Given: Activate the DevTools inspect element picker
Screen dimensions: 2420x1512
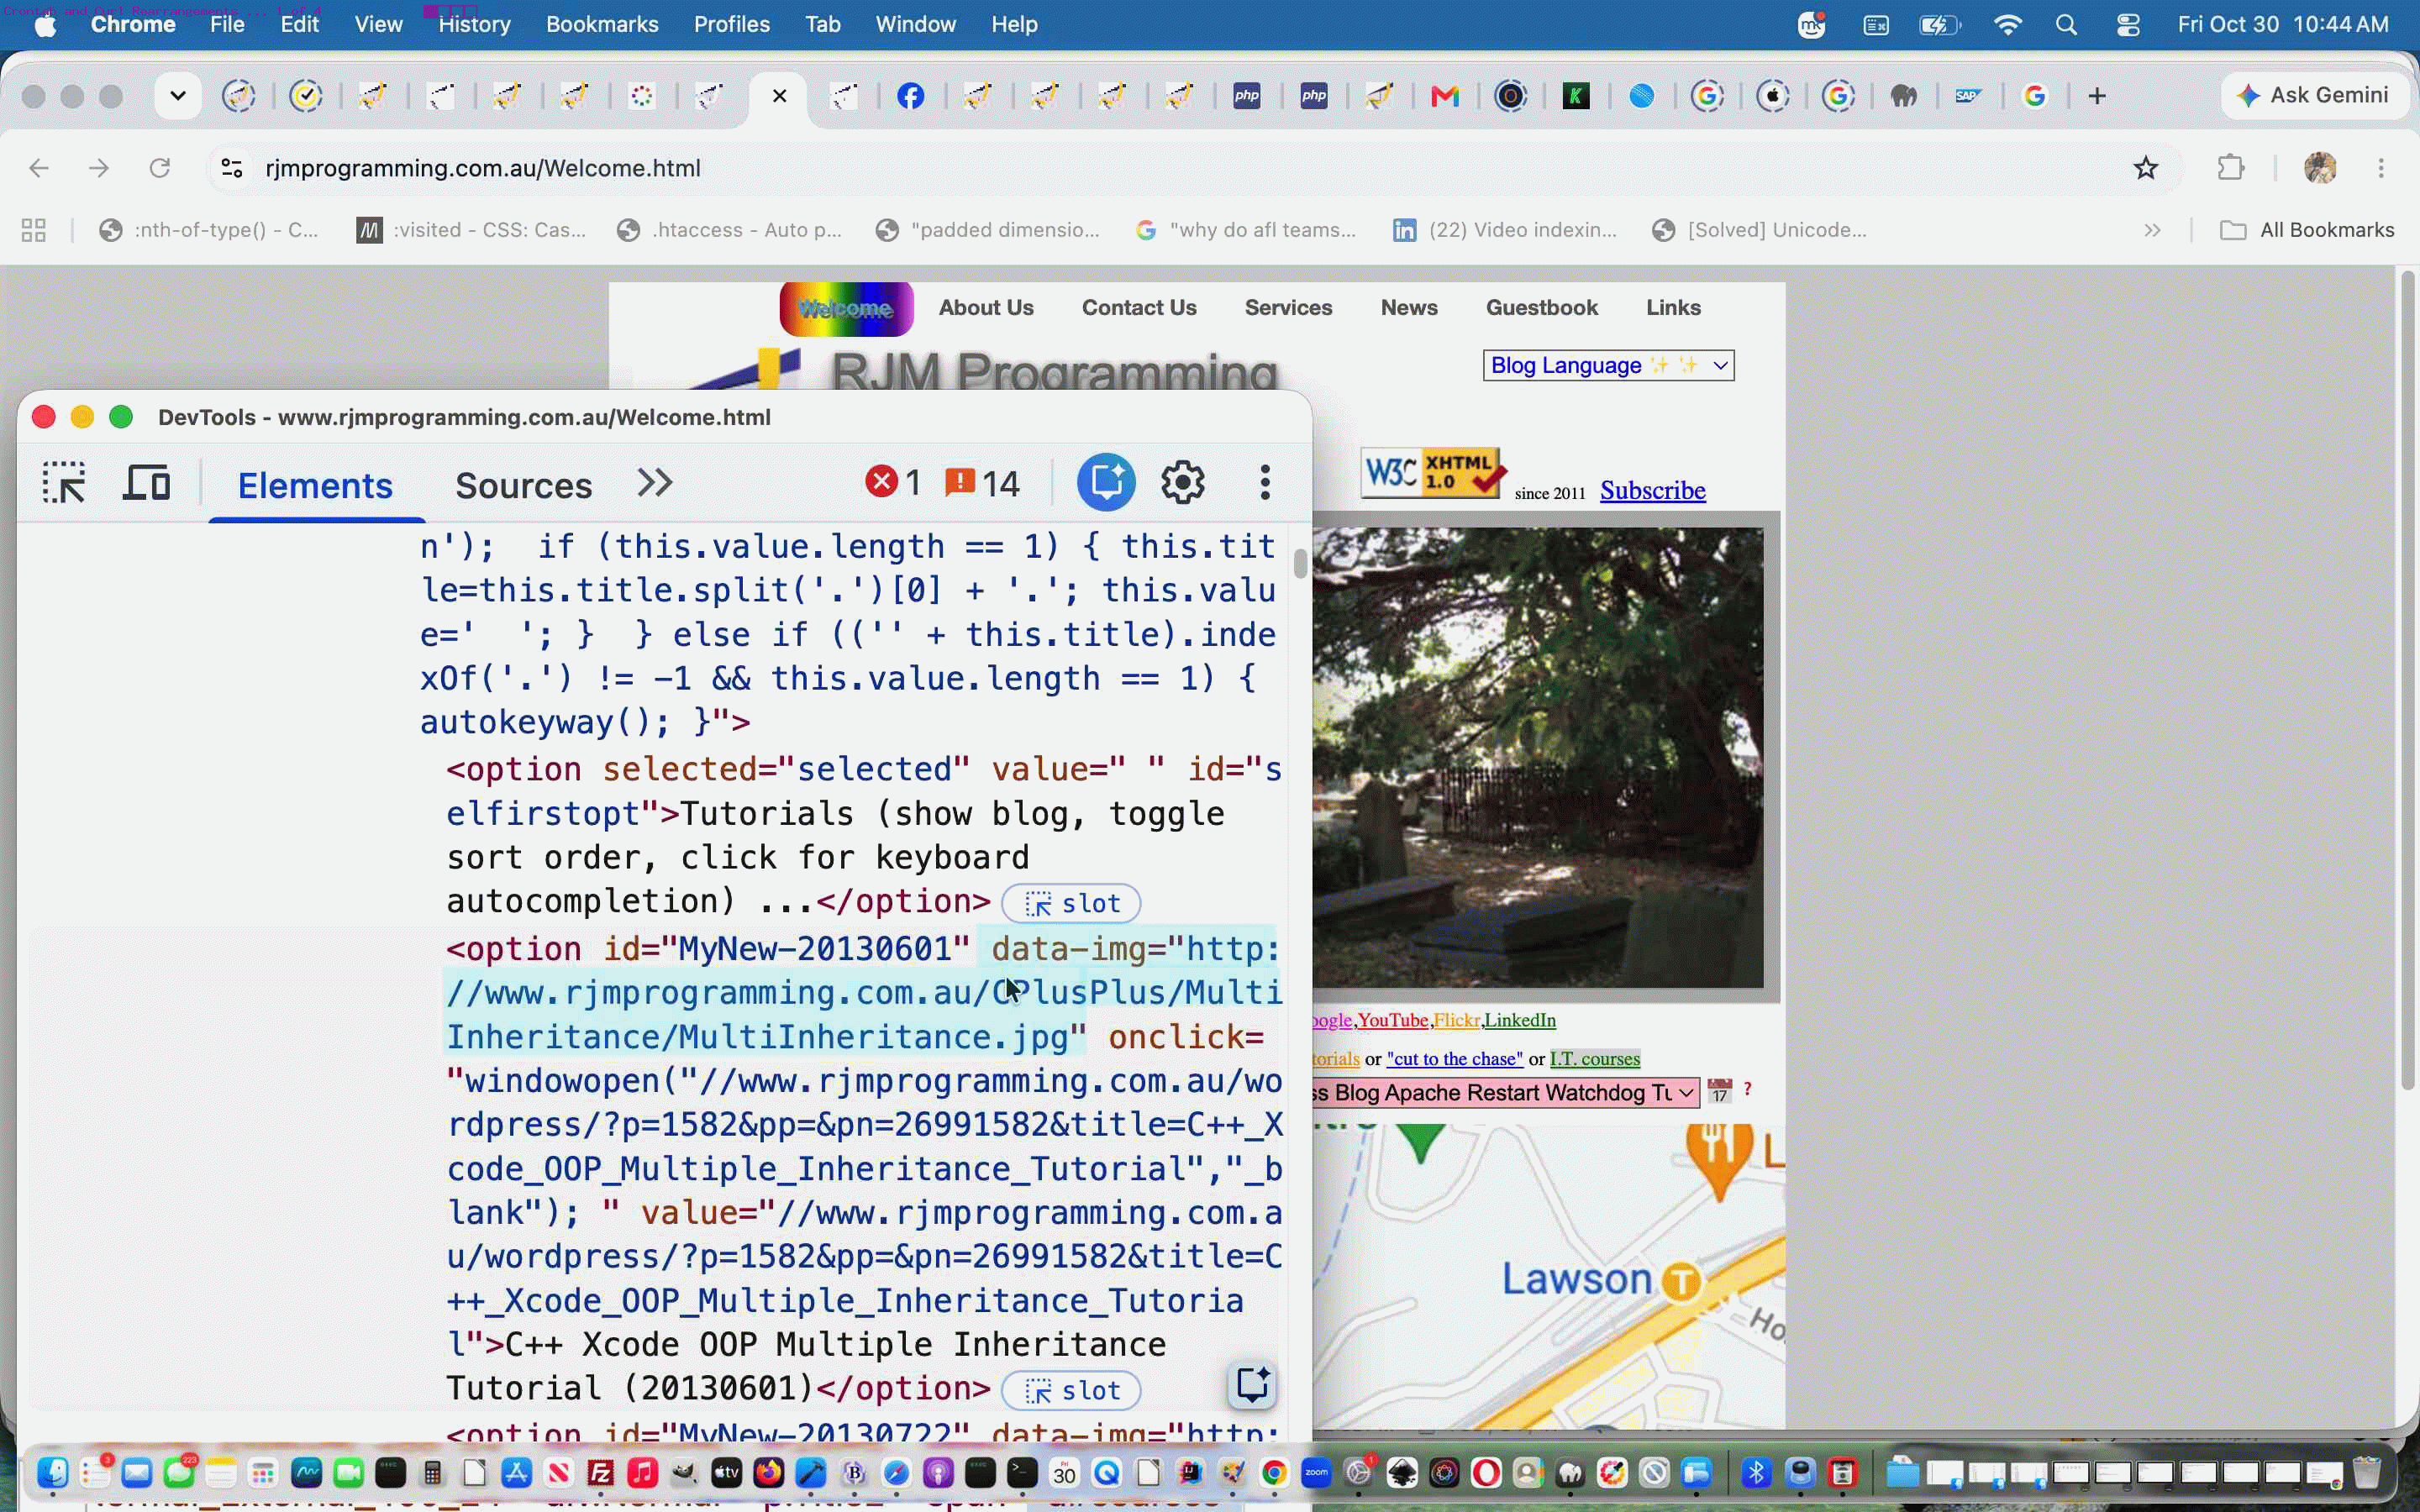Looking at the screenshot, I should pos(64,484).
